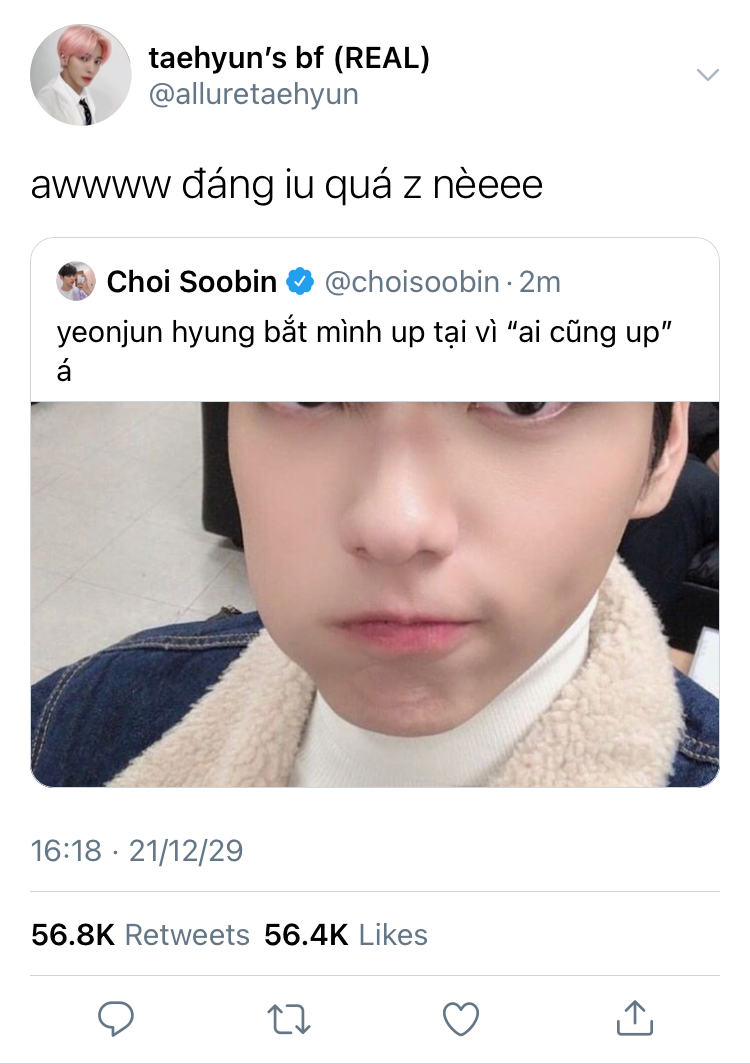
Task: Open Choi Soobin's small avatar
Action: click(76, 281)
